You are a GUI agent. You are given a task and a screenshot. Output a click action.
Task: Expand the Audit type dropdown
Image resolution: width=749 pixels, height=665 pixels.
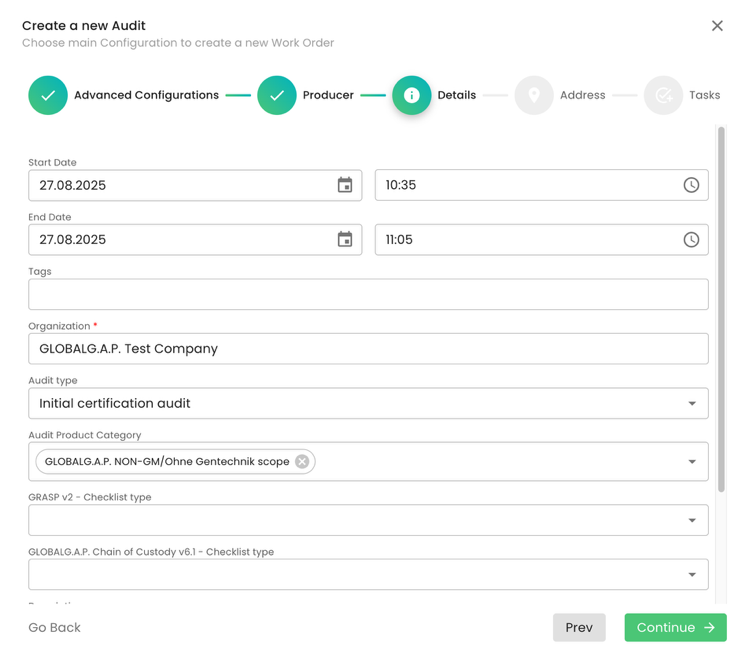pyautogui.click(x=692, y=404)
